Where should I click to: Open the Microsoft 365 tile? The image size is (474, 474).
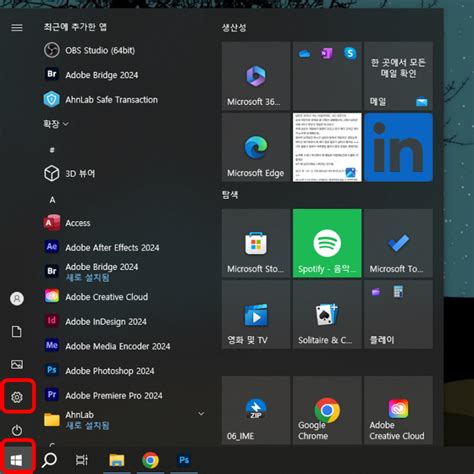point(256,76)
